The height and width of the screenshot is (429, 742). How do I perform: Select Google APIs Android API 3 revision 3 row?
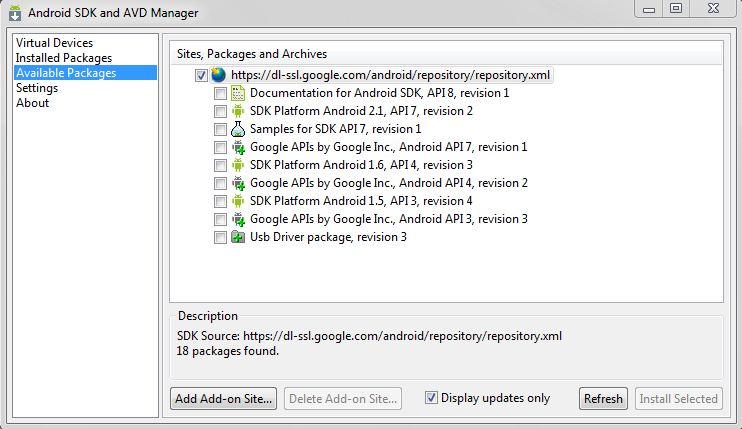389,219
